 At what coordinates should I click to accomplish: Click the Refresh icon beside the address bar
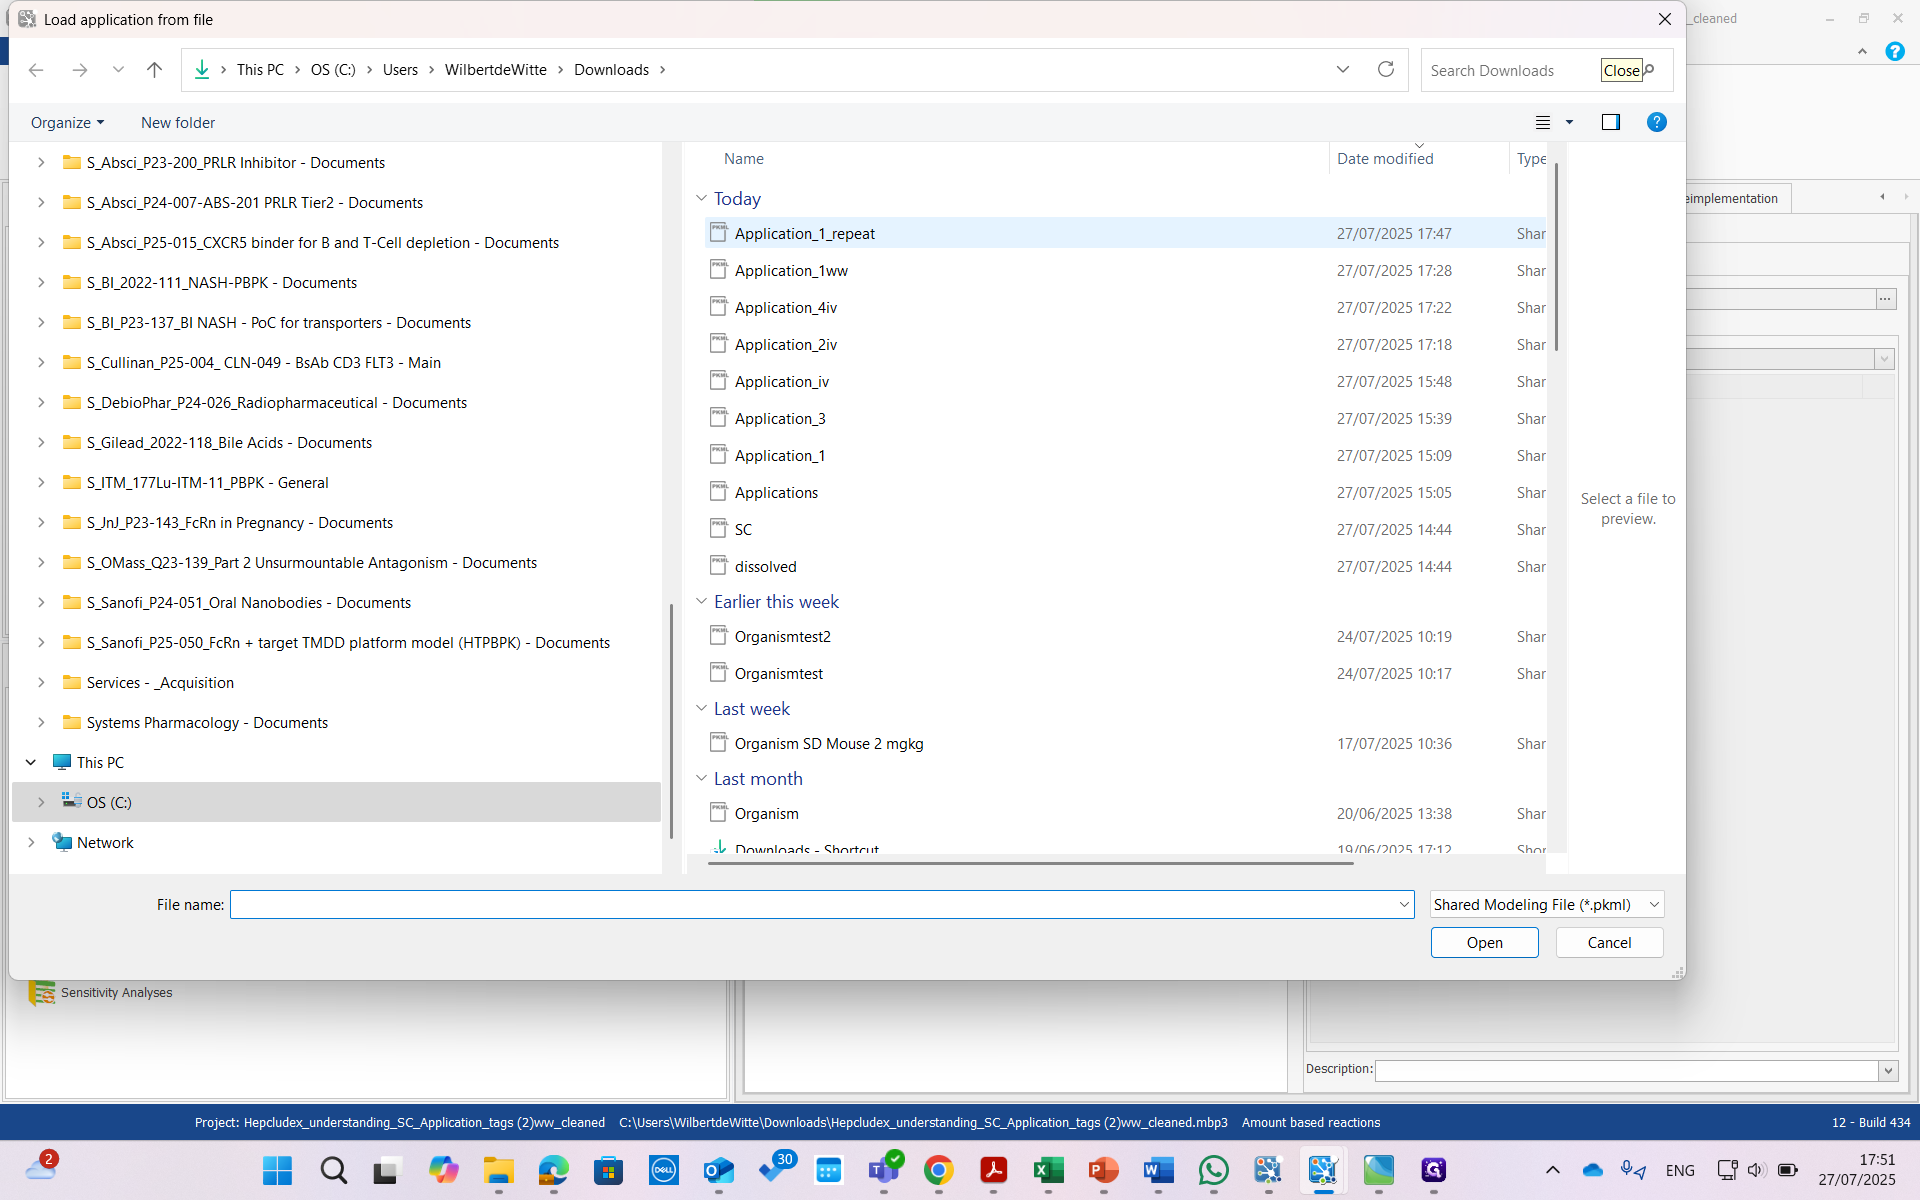coord(1385,70)
